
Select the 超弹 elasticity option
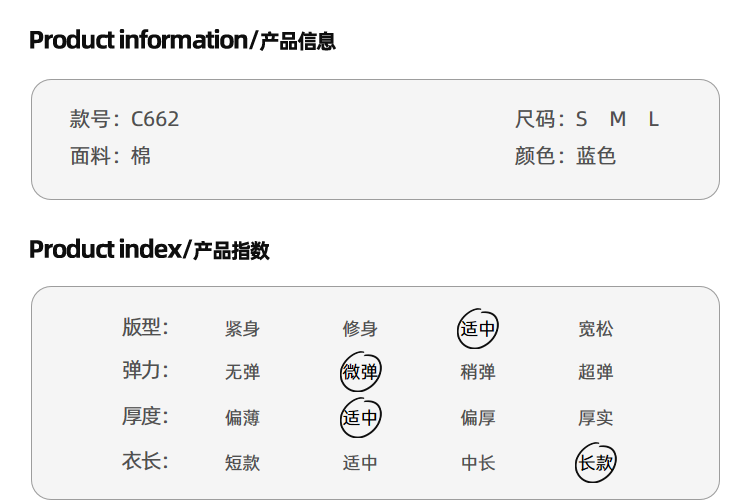click(596, 373)
